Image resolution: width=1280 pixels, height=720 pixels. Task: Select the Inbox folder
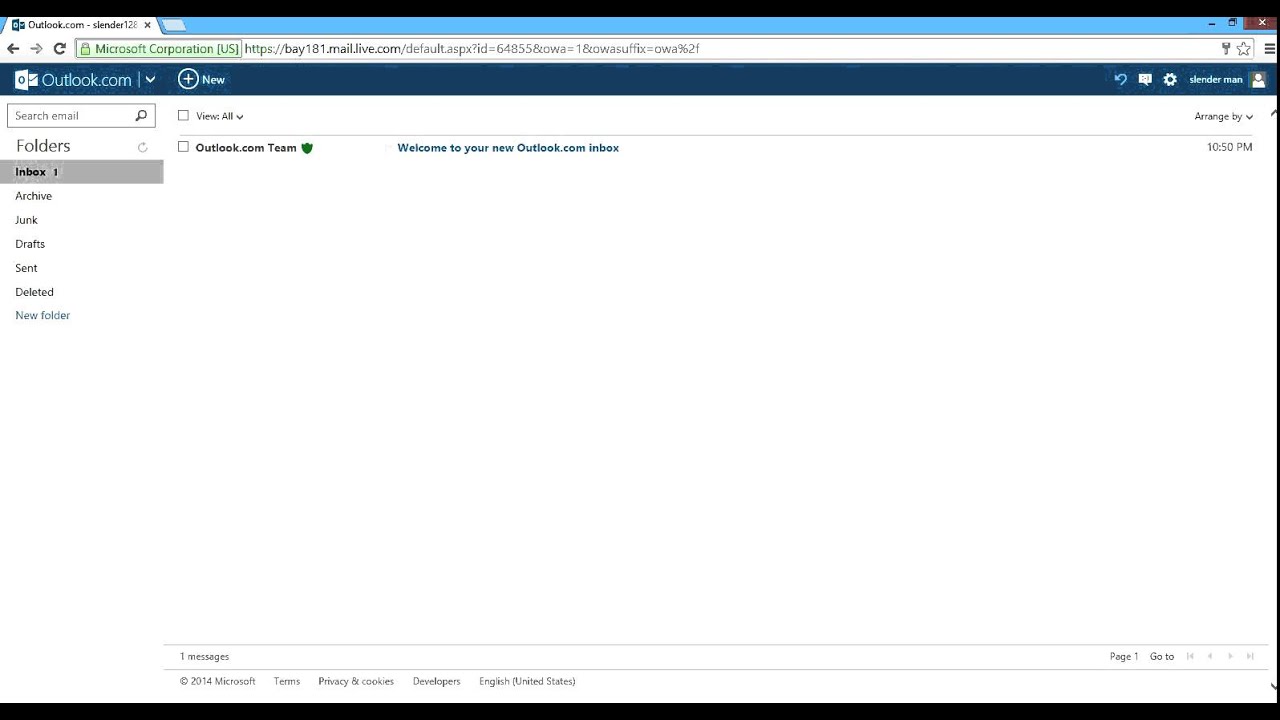pyautogui.click(x=82, y=172)
